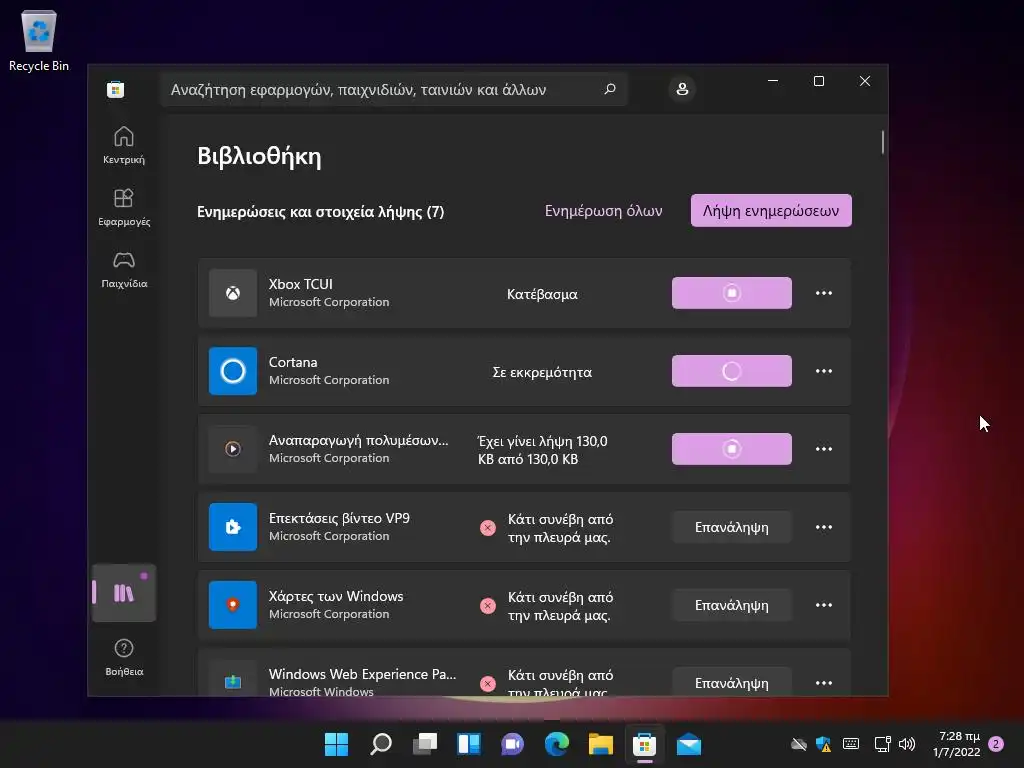Click error icon for Windows Web Experience
The width and height of the screenshot is (1024, 768).
[488, 683]
